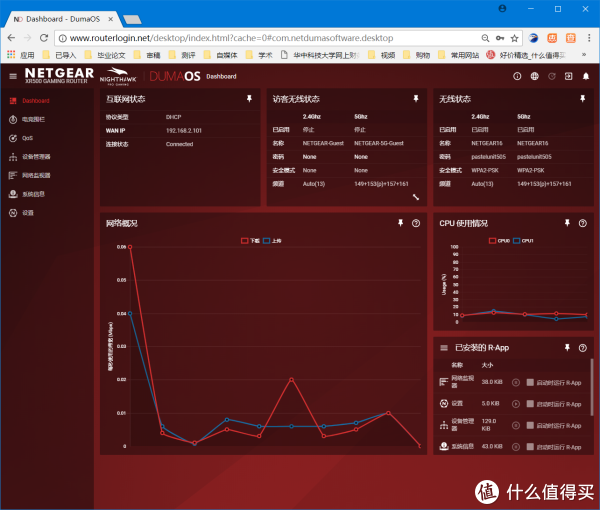Click the Connected status text

pos(179,144)
